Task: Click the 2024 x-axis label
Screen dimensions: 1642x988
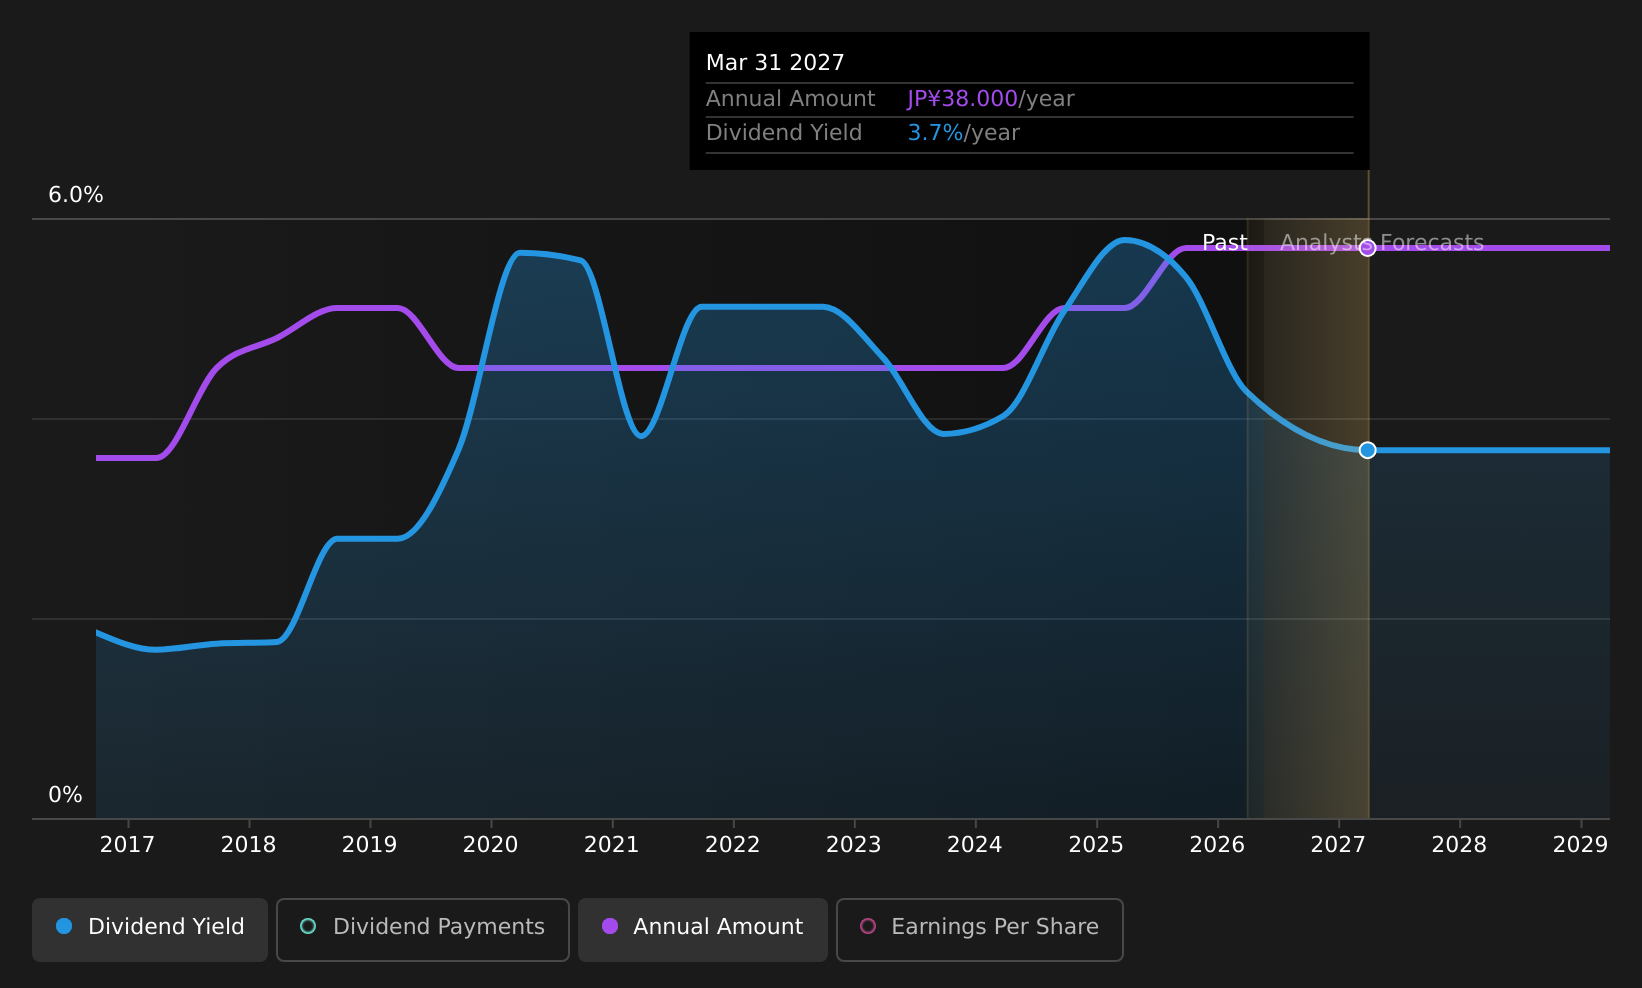Action: [x=974, y=845]
